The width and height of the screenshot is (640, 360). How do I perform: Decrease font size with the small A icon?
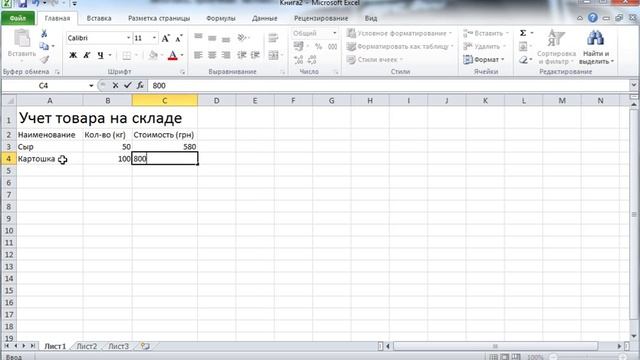(x=179, y=38)
